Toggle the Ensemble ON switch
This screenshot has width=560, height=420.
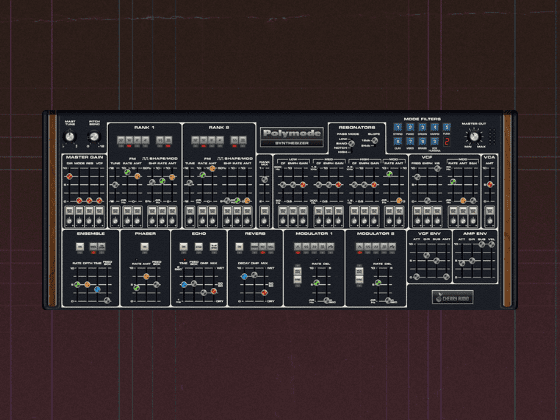click(x=80, y=246)
